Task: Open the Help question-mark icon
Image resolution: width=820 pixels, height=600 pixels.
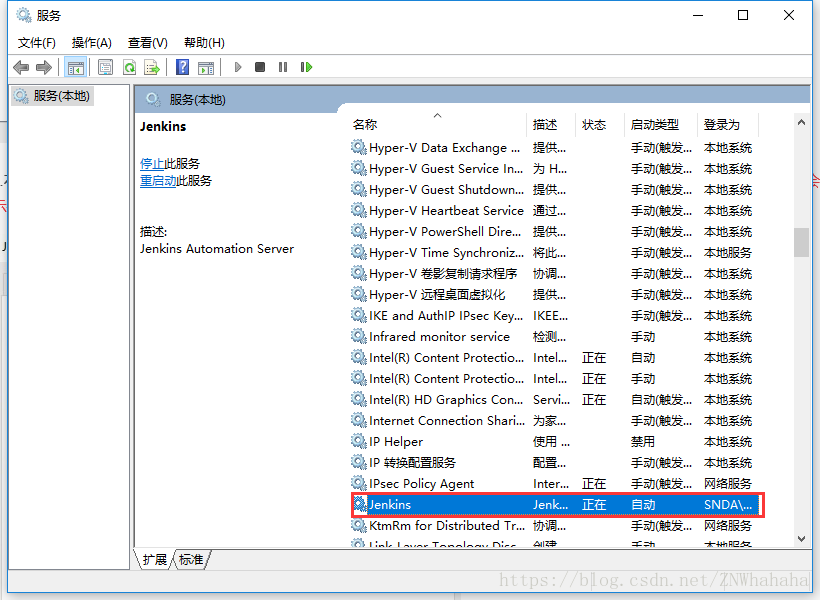Action: point(183,67)
